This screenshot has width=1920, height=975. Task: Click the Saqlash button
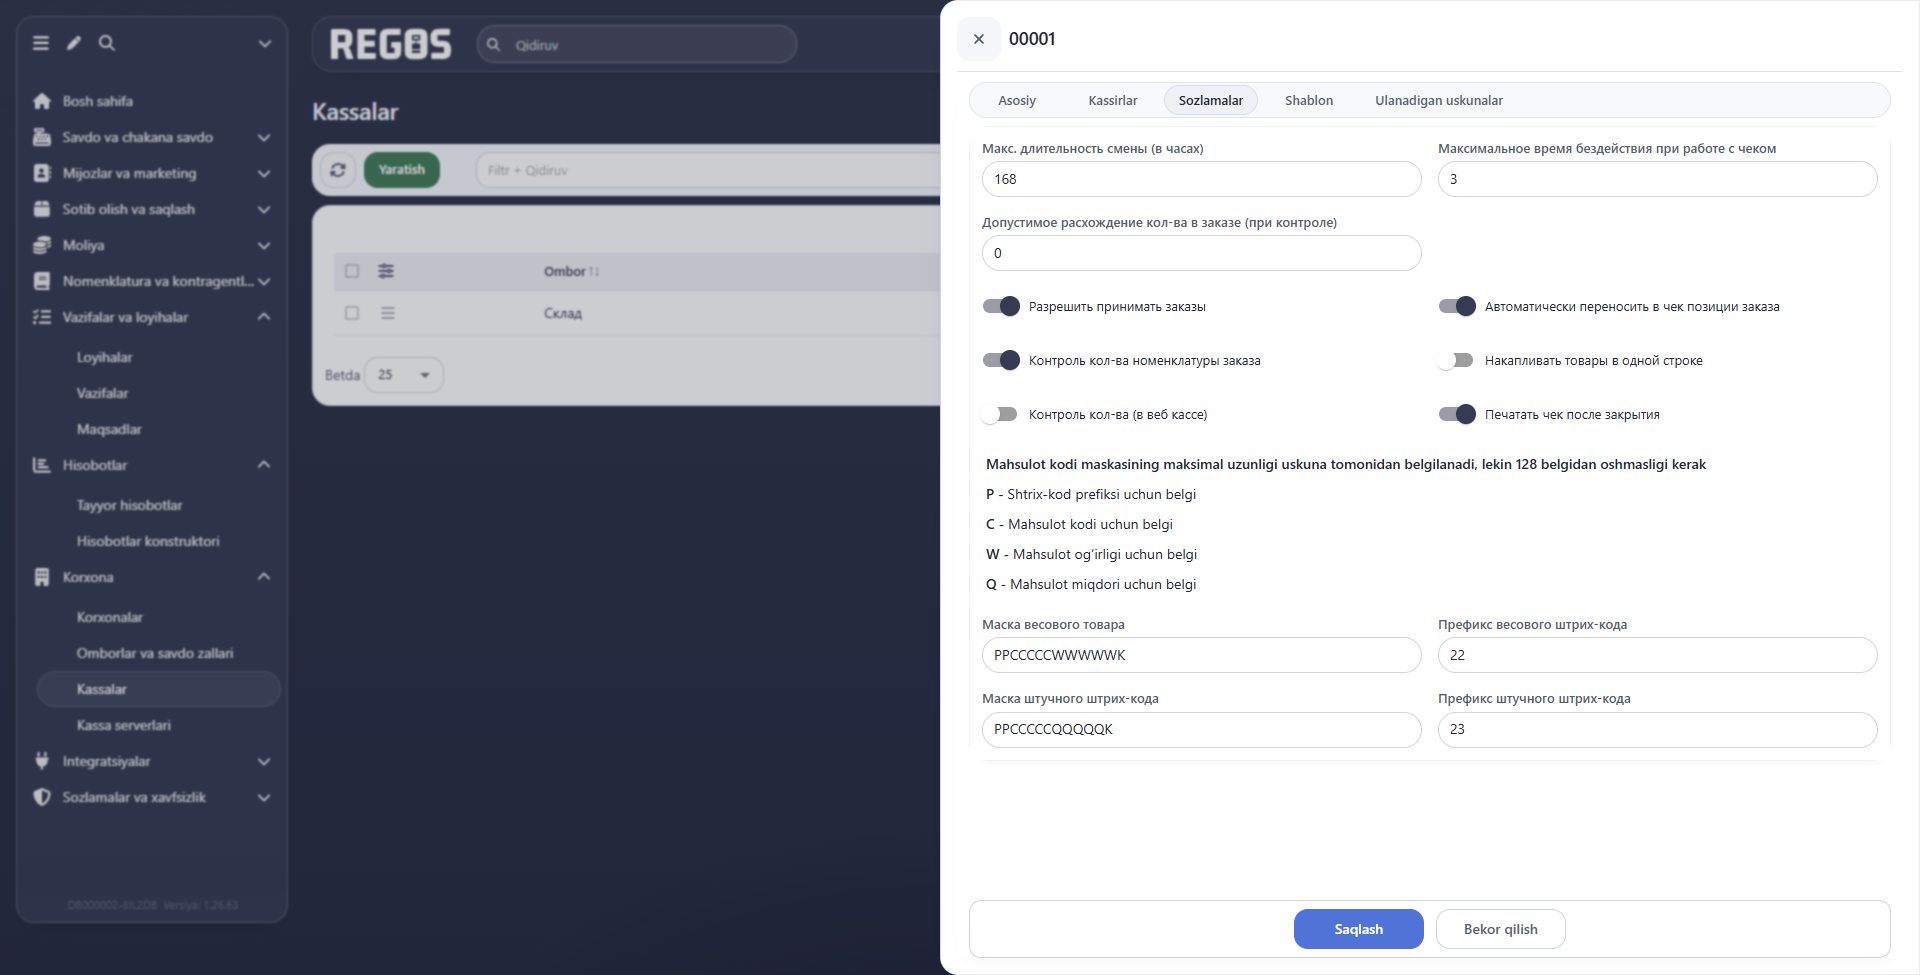tap(1358, 929)
